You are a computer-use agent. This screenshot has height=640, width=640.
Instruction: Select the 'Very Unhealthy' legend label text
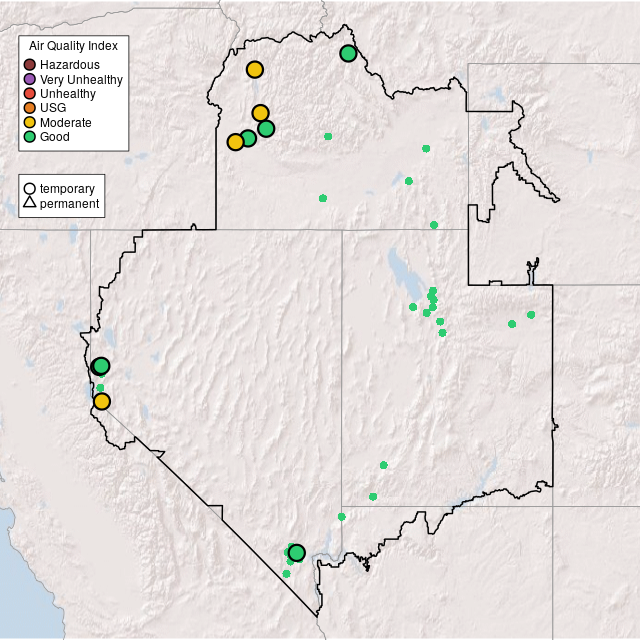[81, 79]
